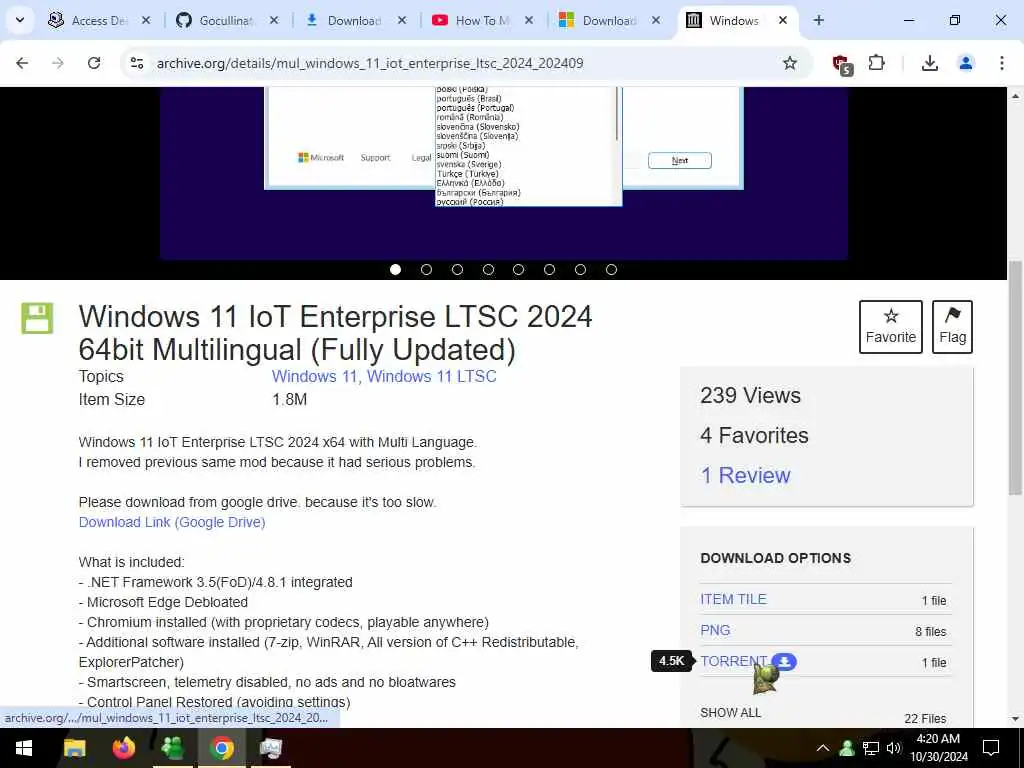Viewport: 1024px width, 768px height.
Task: Click Chrome icon in the taskbar
Action: click(221, 748)
